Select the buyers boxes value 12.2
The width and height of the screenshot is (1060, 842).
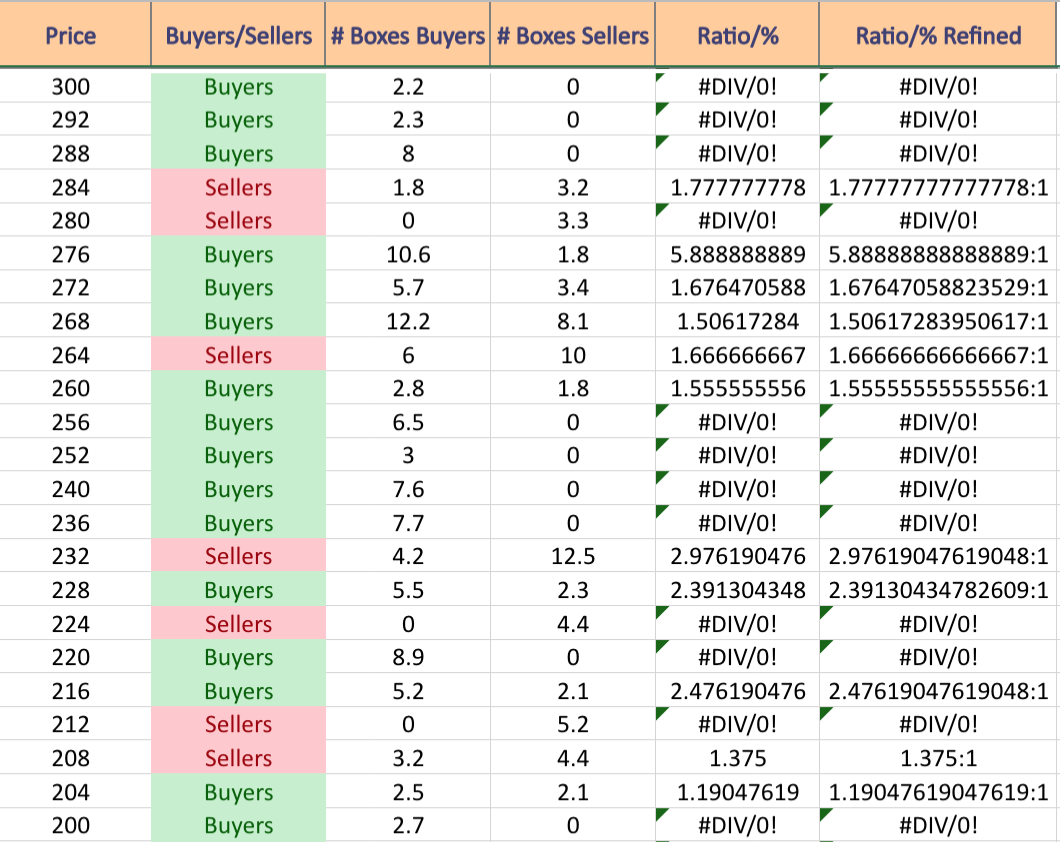(408, 321)
